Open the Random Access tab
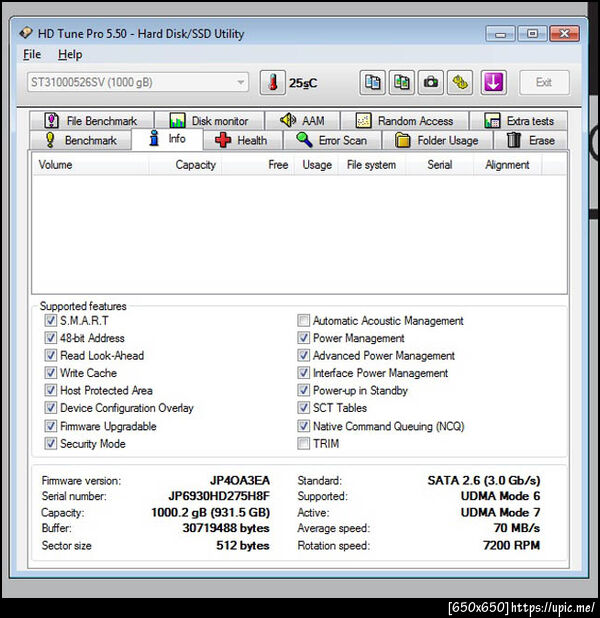The height and width of the screenshot is (618, 600). 404,121
